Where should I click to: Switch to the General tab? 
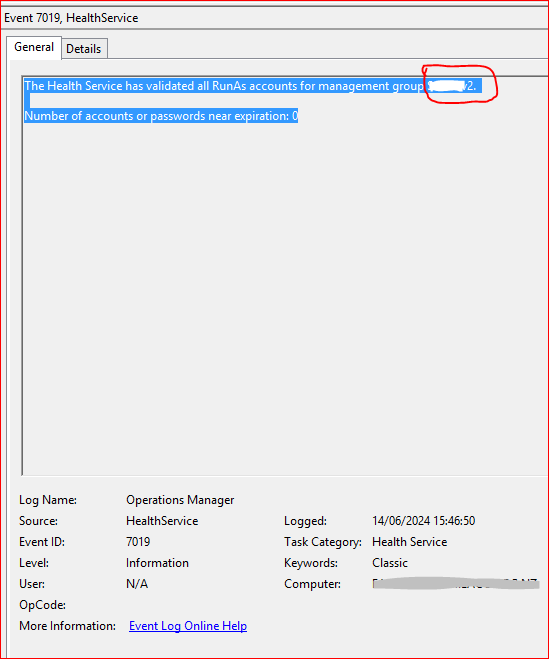click(34, 47)
